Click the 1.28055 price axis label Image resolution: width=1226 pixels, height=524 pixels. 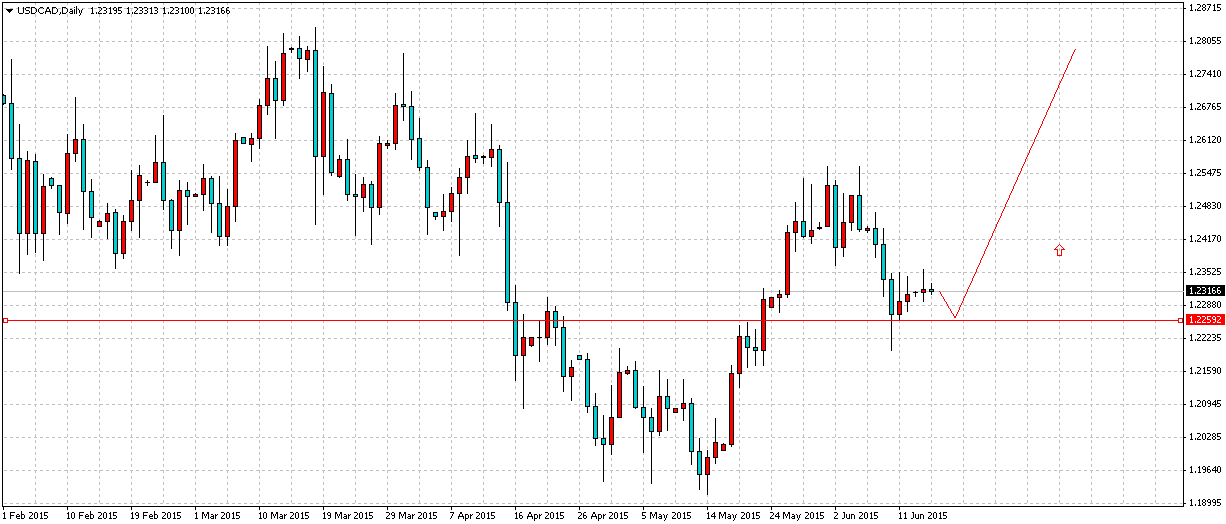click(1204, 41)
